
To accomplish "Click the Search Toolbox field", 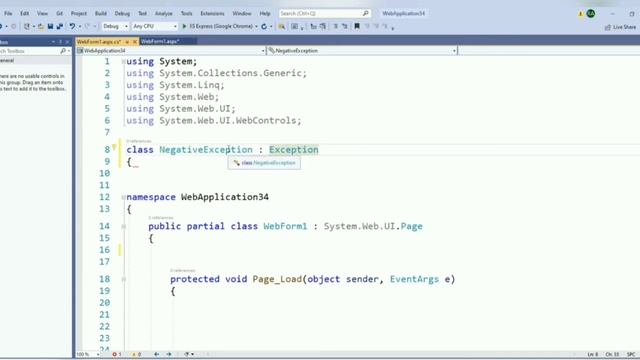I will click(29, 51).
